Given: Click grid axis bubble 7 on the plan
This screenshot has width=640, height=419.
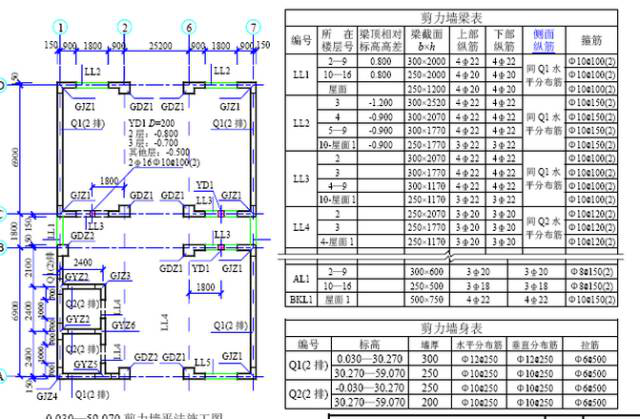Looking at the screenshot, I should point(253,28).
